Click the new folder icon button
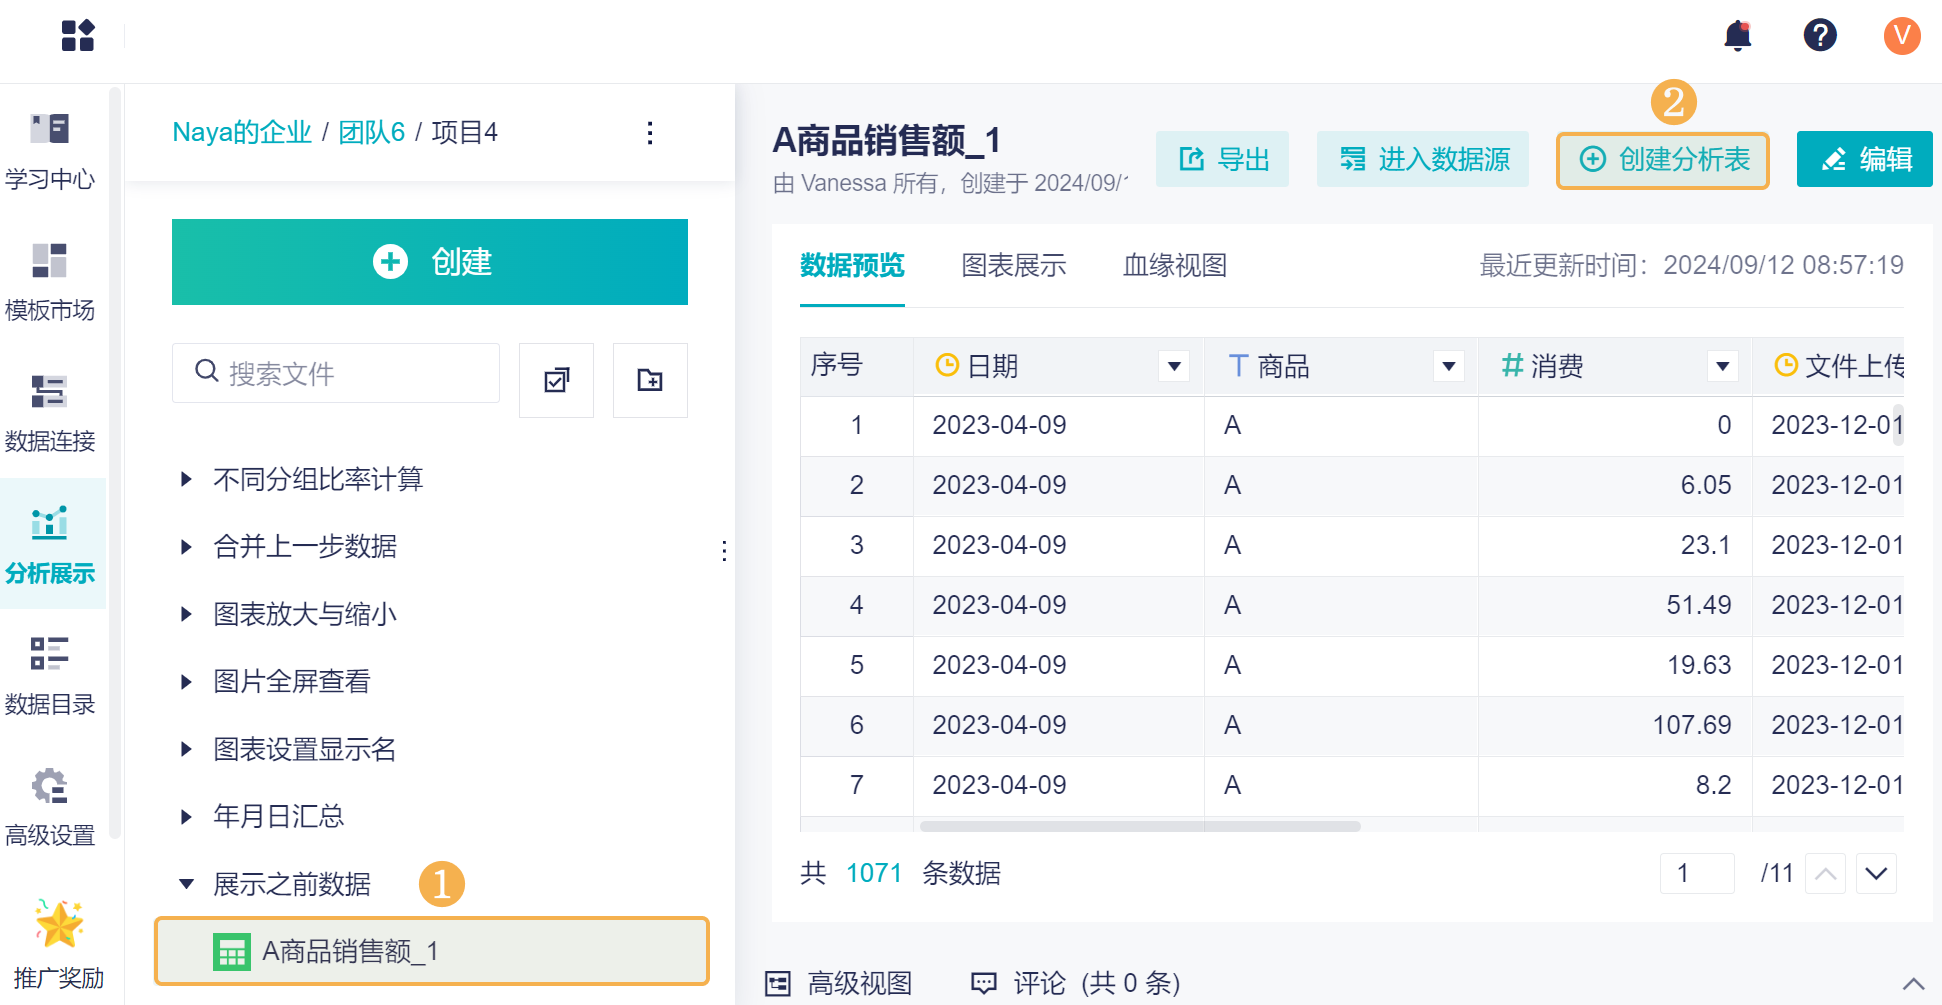This screenshot has height=1005, width=1942. pos(650,380)
